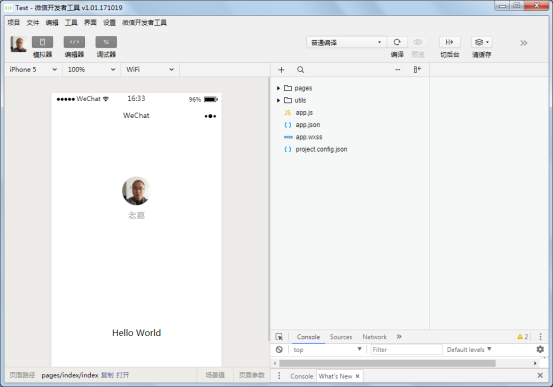Image resolution: width=553 pixels, height=387 pixels.
Task: Open the 项目 menu
Action: tap(14, 23)
